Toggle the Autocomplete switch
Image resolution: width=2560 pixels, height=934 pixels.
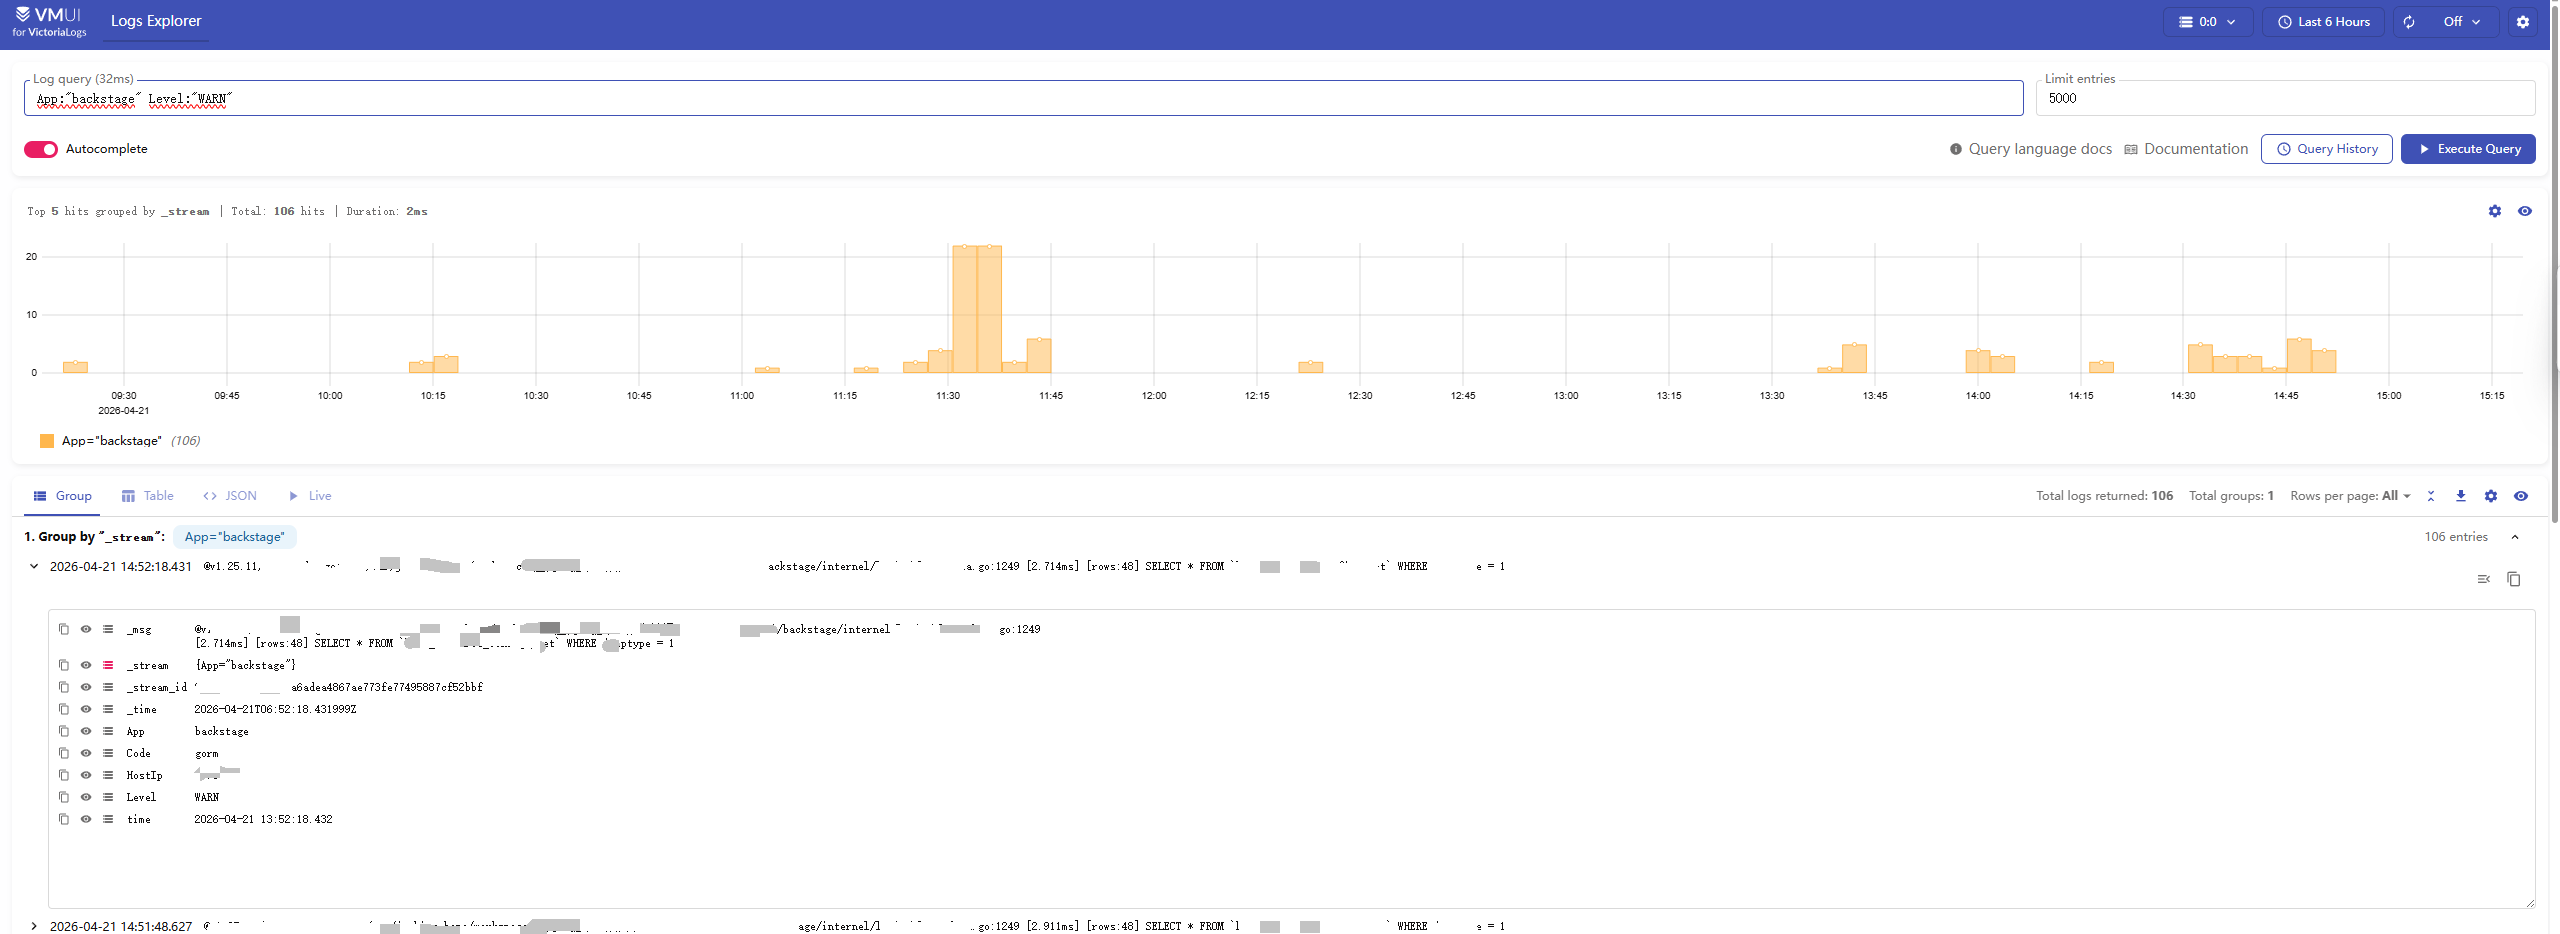tap(41, 149)
